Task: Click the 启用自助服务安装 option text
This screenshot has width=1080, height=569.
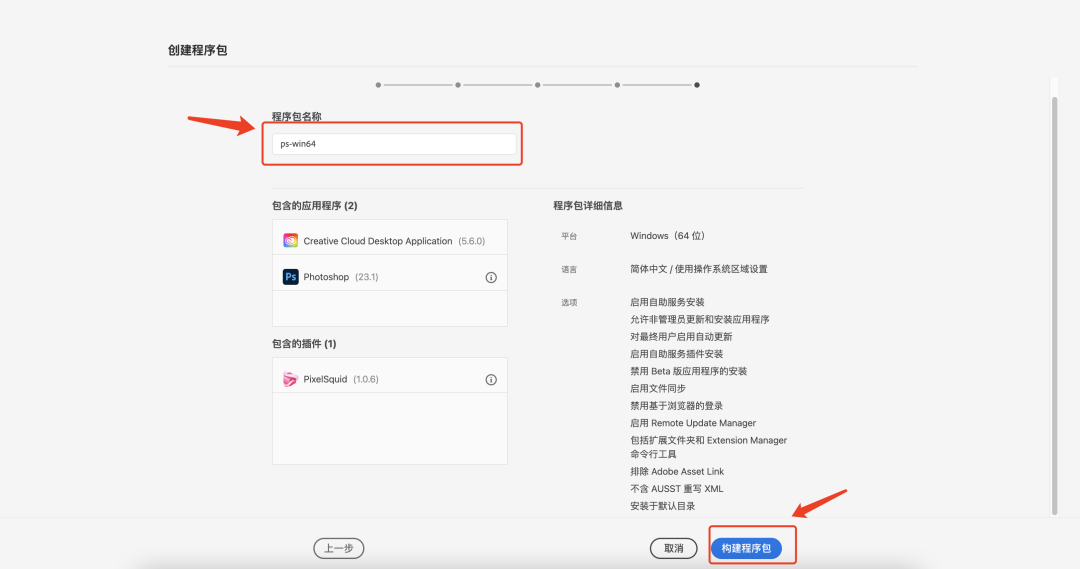Action: pyautogui.click(x=667, y=302)
